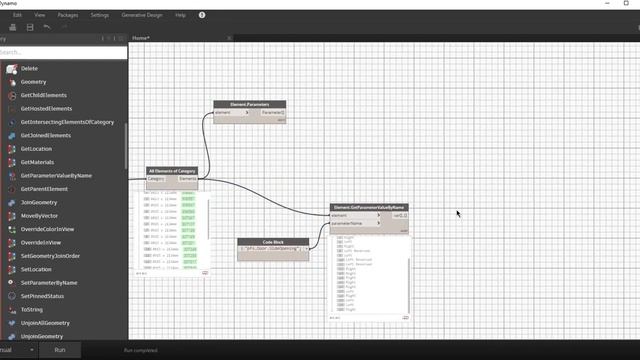Click the first toolbar icon below Edit
This screenshot has width=640, height=360.
[x=13, y=27]
